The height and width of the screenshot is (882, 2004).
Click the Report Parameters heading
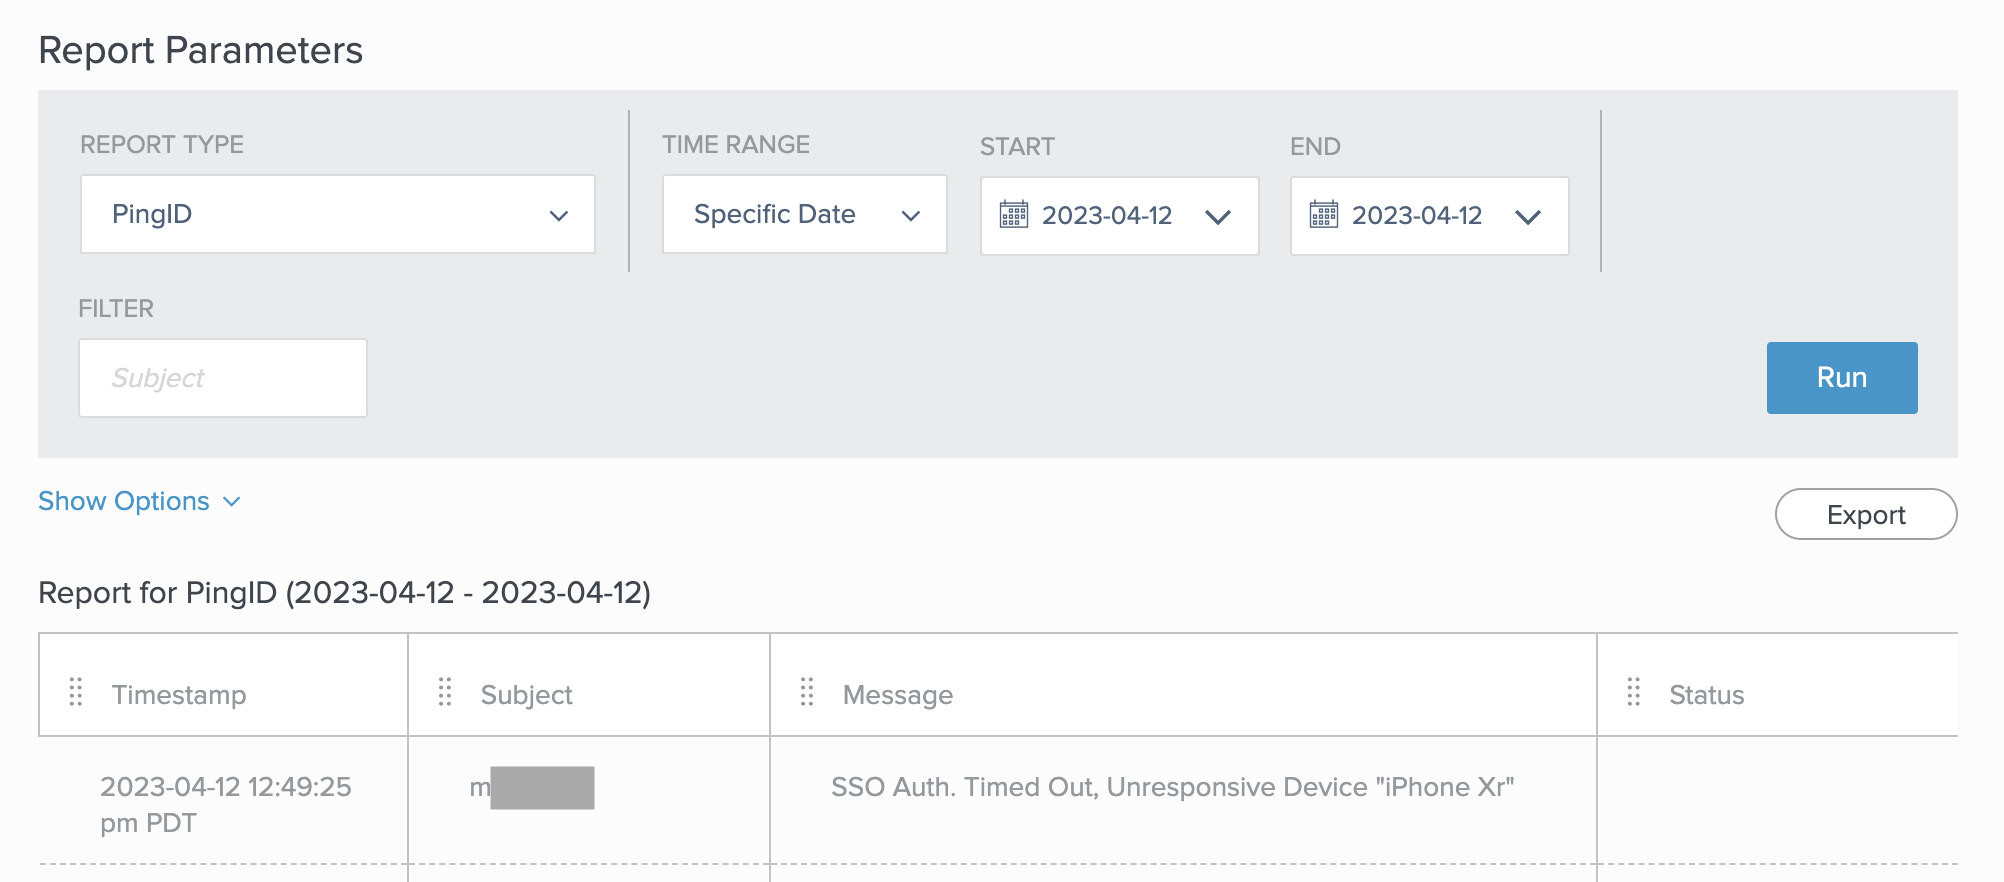tap(200, 49)
